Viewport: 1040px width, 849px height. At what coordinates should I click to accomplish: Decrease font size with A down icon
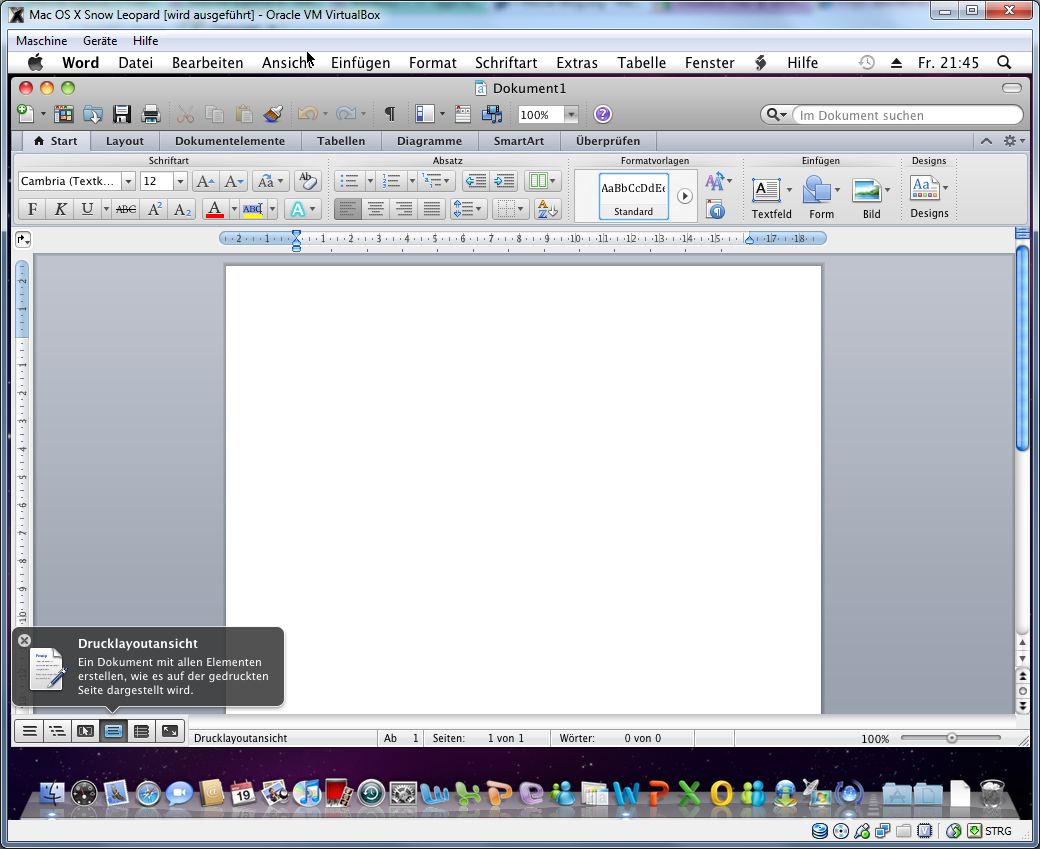point(233,181)
